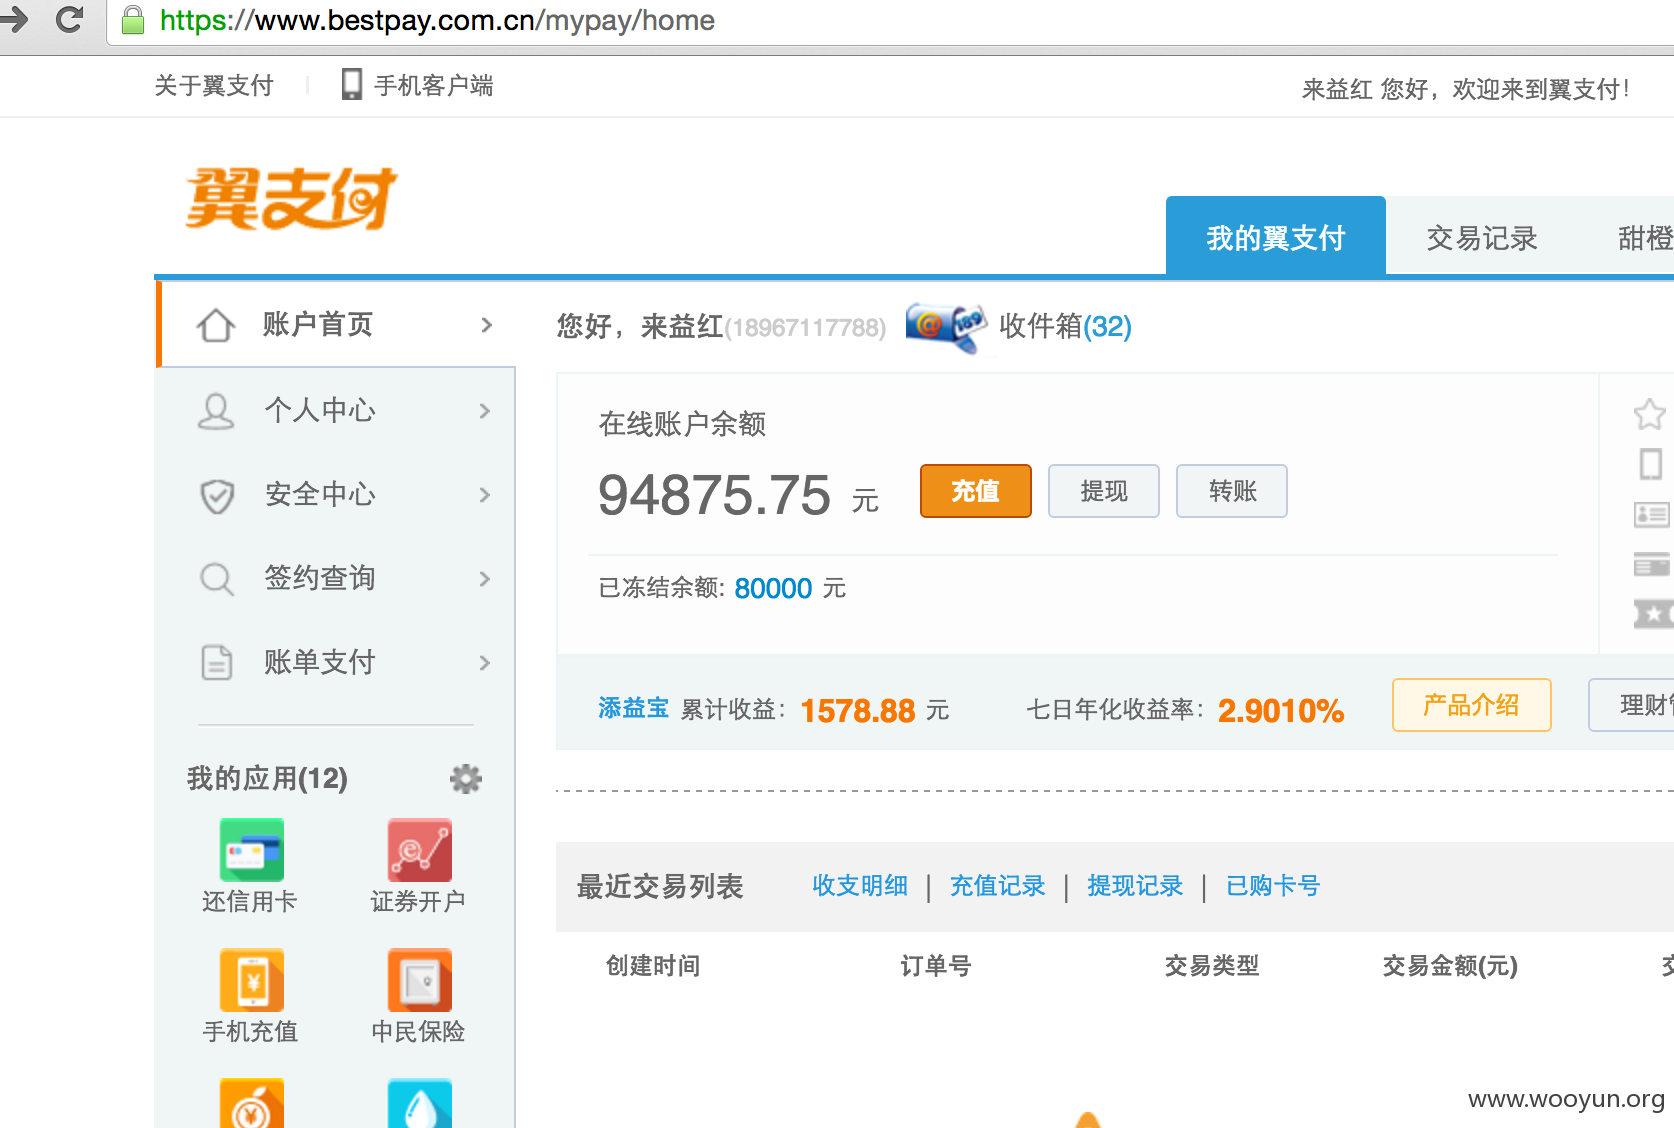Click the 转账 button
The height and width of the screenshot is (1128, 1674).
click(x=1232, y=491)
